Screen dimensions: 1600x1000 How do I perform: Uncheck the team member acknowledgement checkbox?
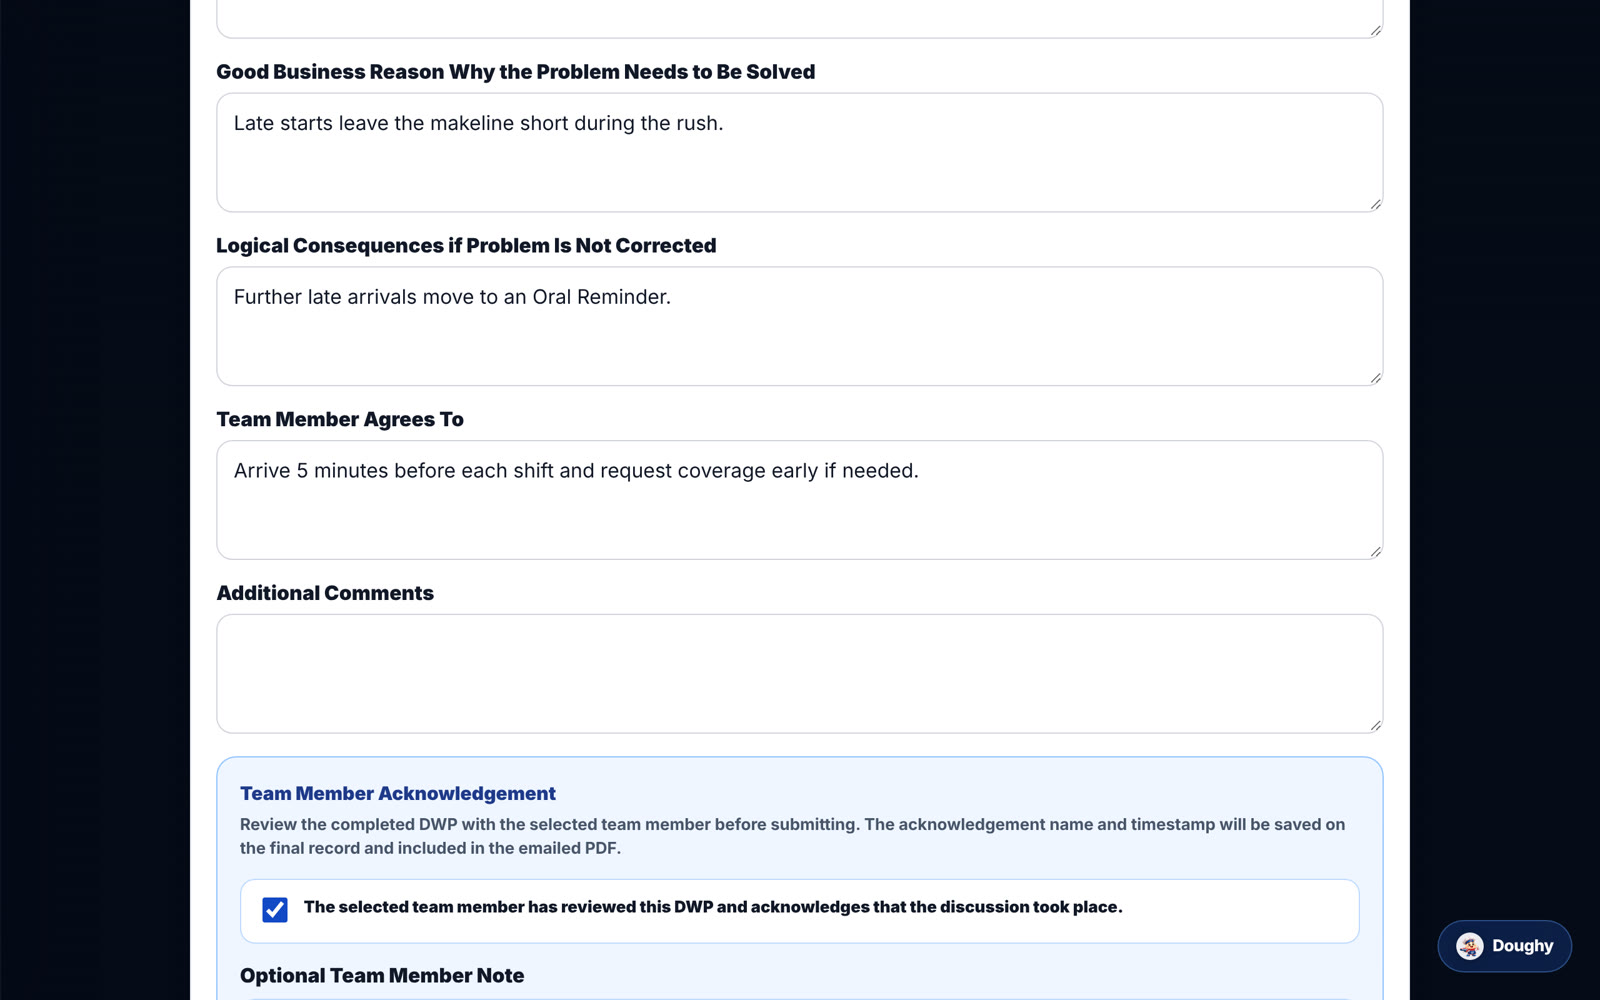point(275,909)
